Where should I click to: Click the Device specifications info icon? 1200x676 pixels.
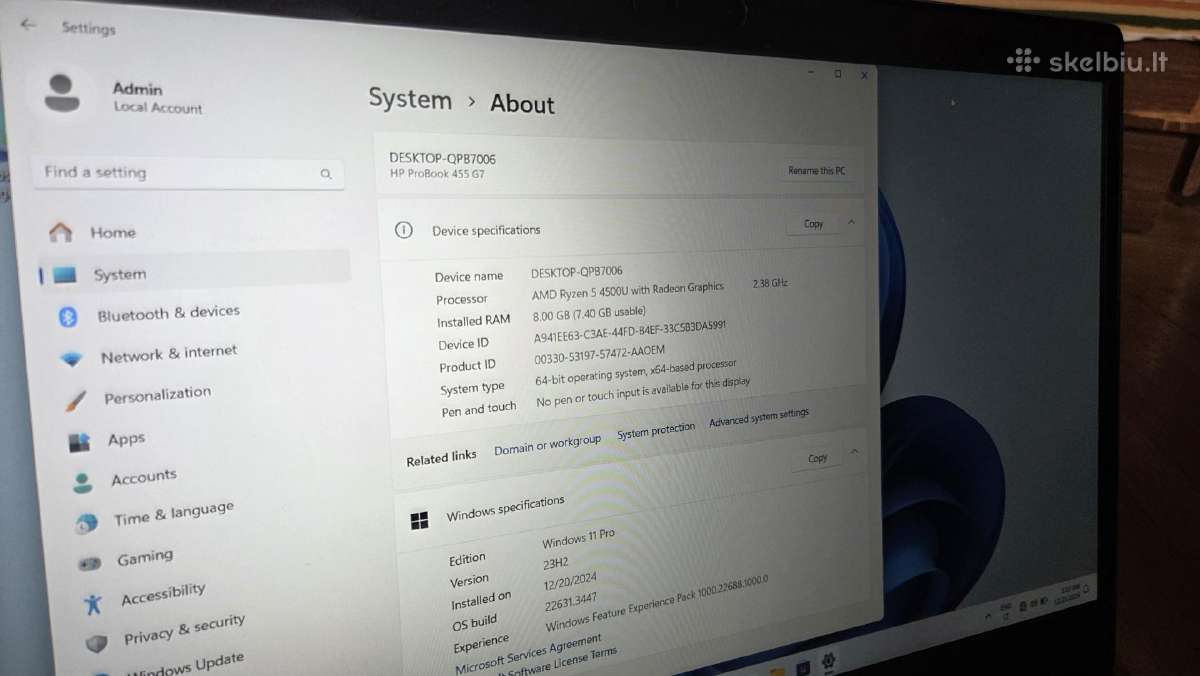coord(404,230)
